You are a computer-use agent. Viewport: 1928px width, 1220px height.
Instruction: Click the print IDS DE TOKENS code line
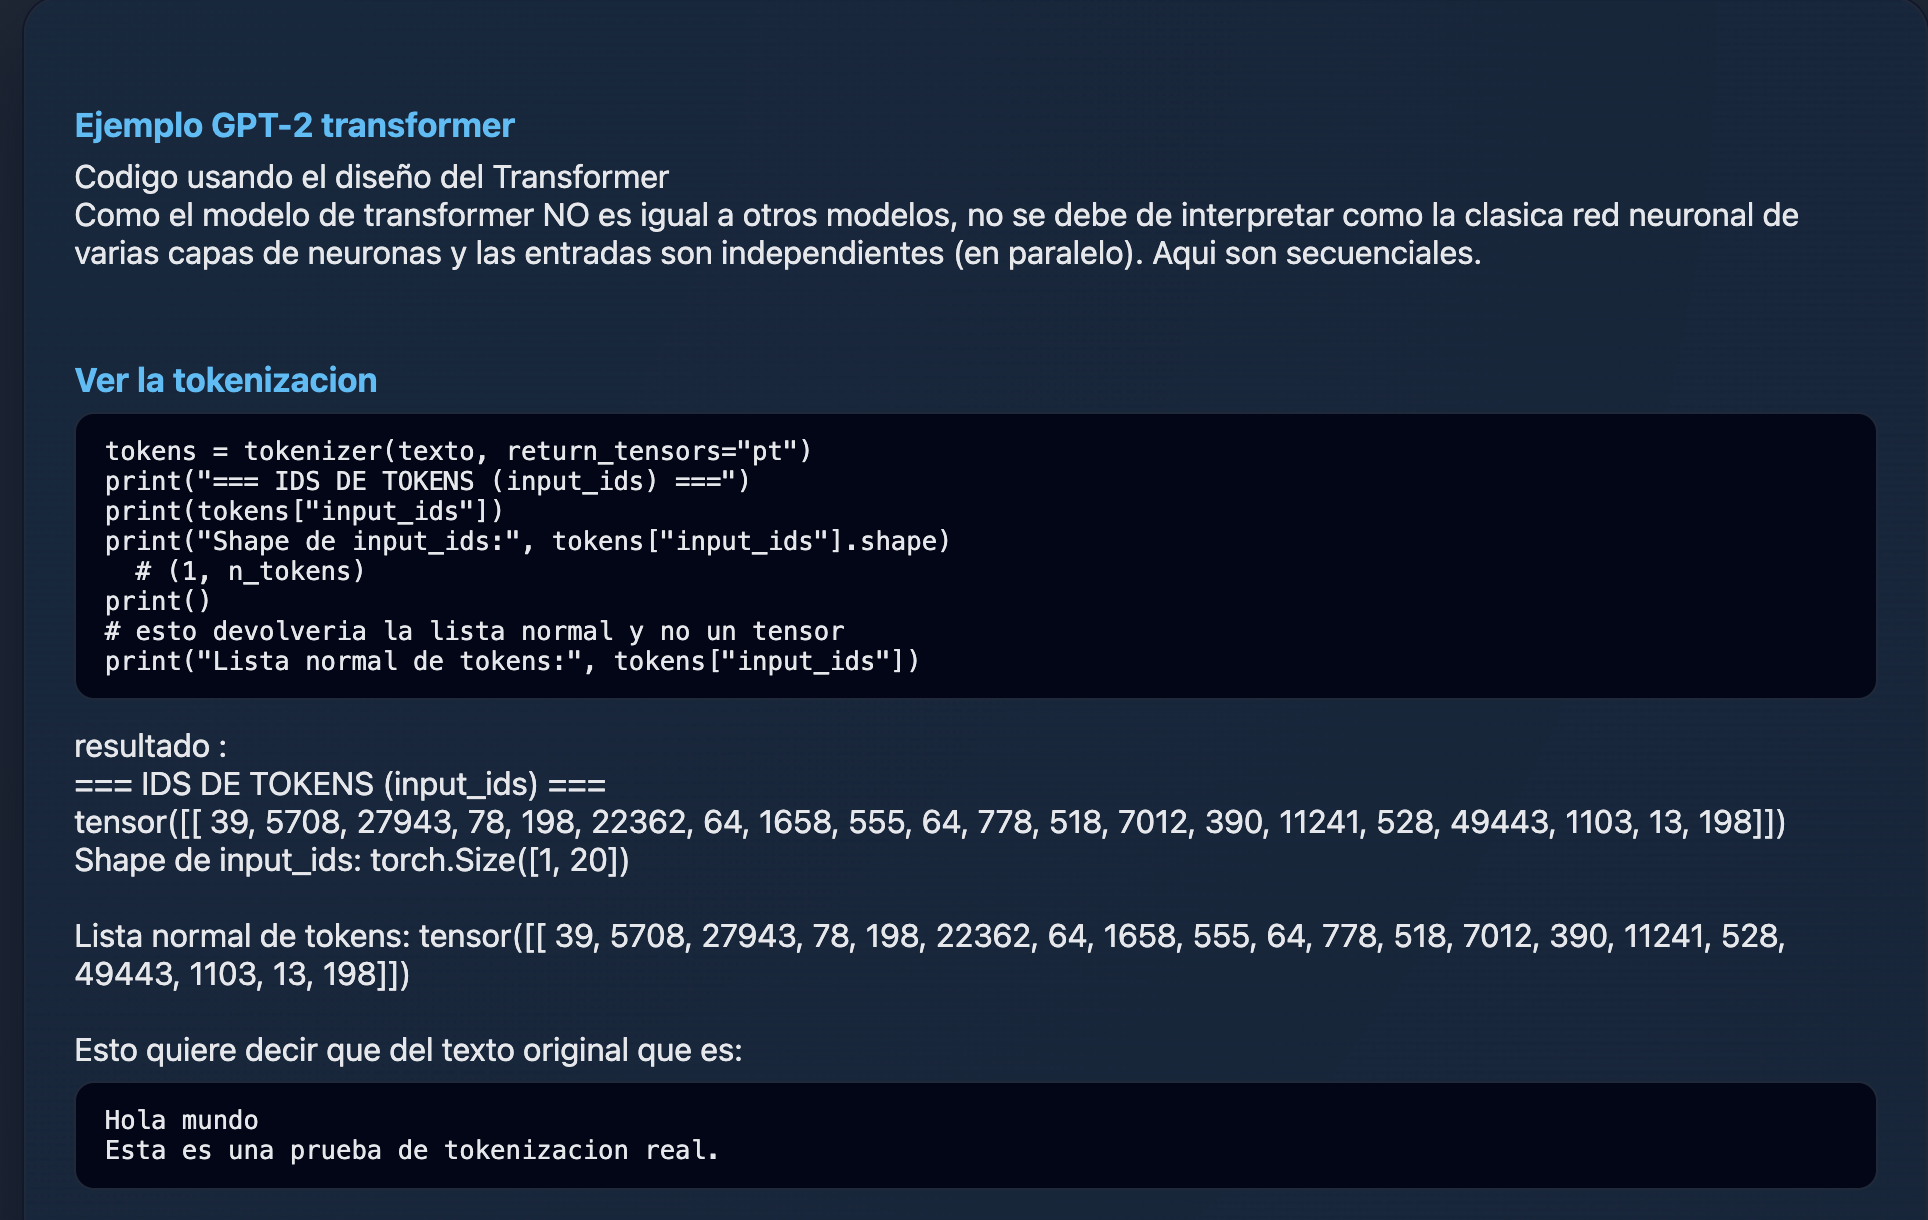coord(427,481)
